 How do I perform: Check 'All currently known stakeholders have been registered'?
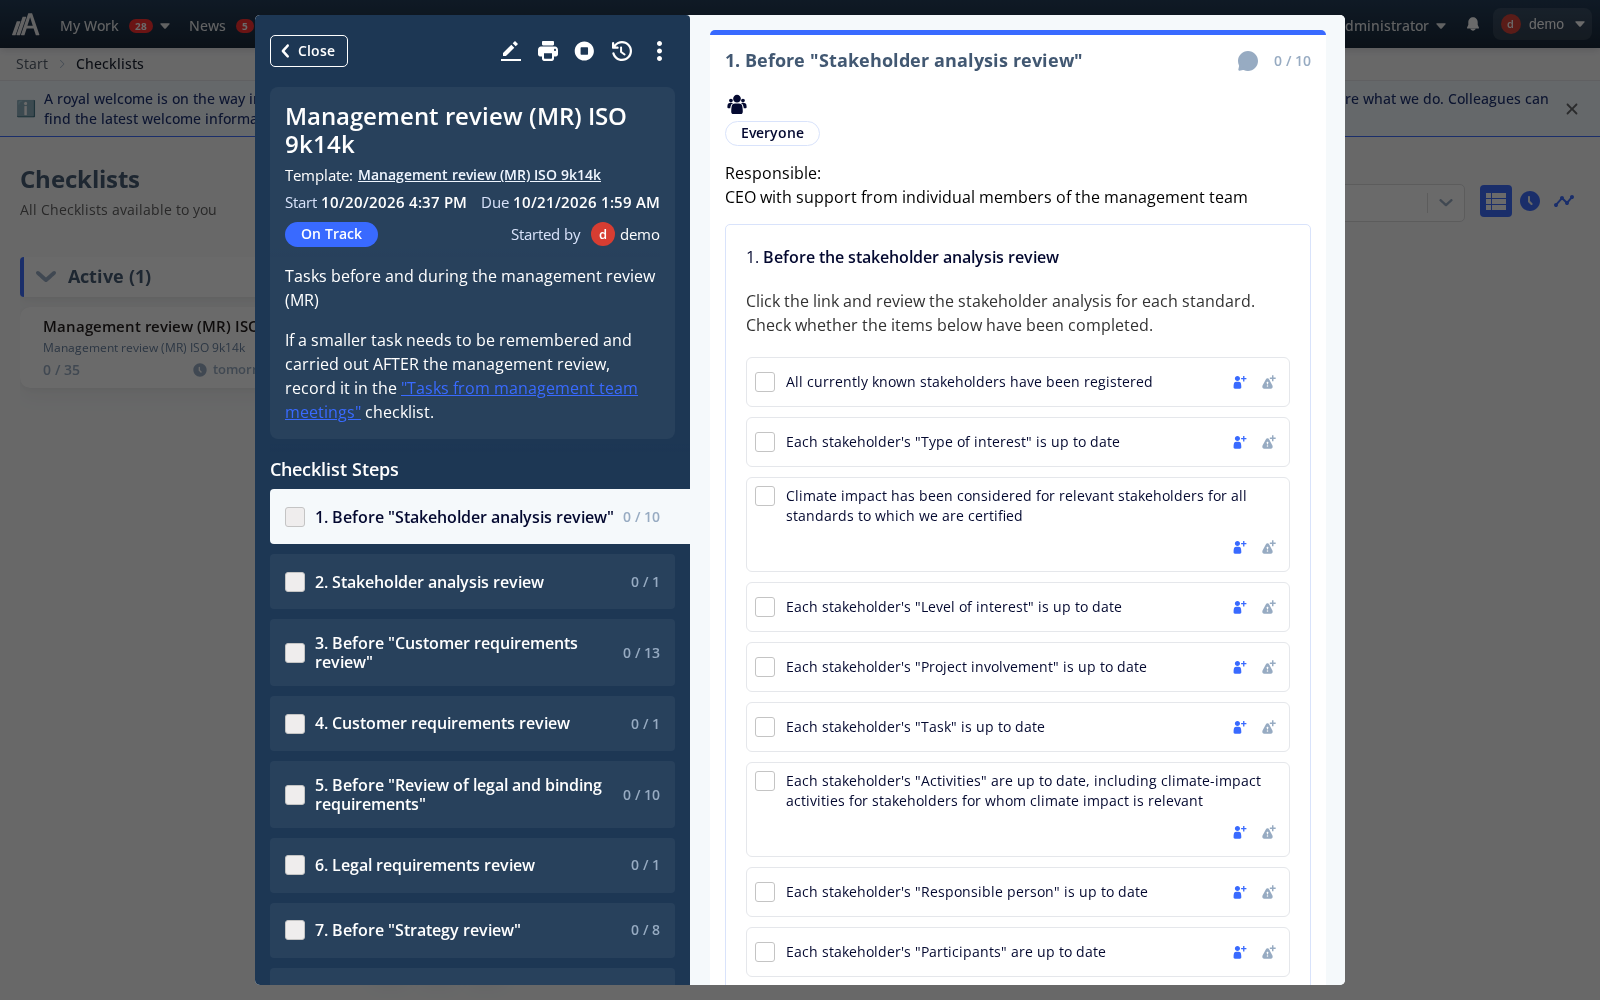(x=765, y=382)
